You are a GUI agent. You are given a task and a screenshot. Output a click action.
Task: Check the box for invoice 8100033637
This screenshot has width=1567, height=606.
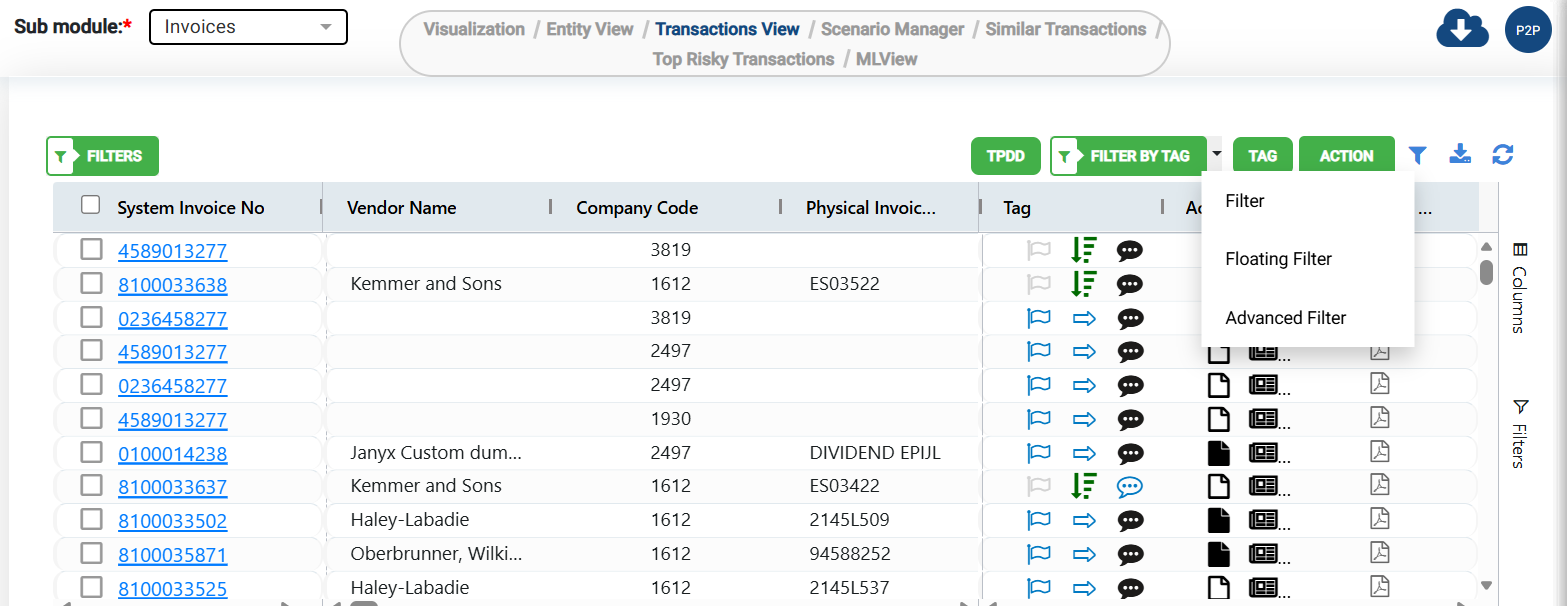pyautogui.click(x=91, y=485)
